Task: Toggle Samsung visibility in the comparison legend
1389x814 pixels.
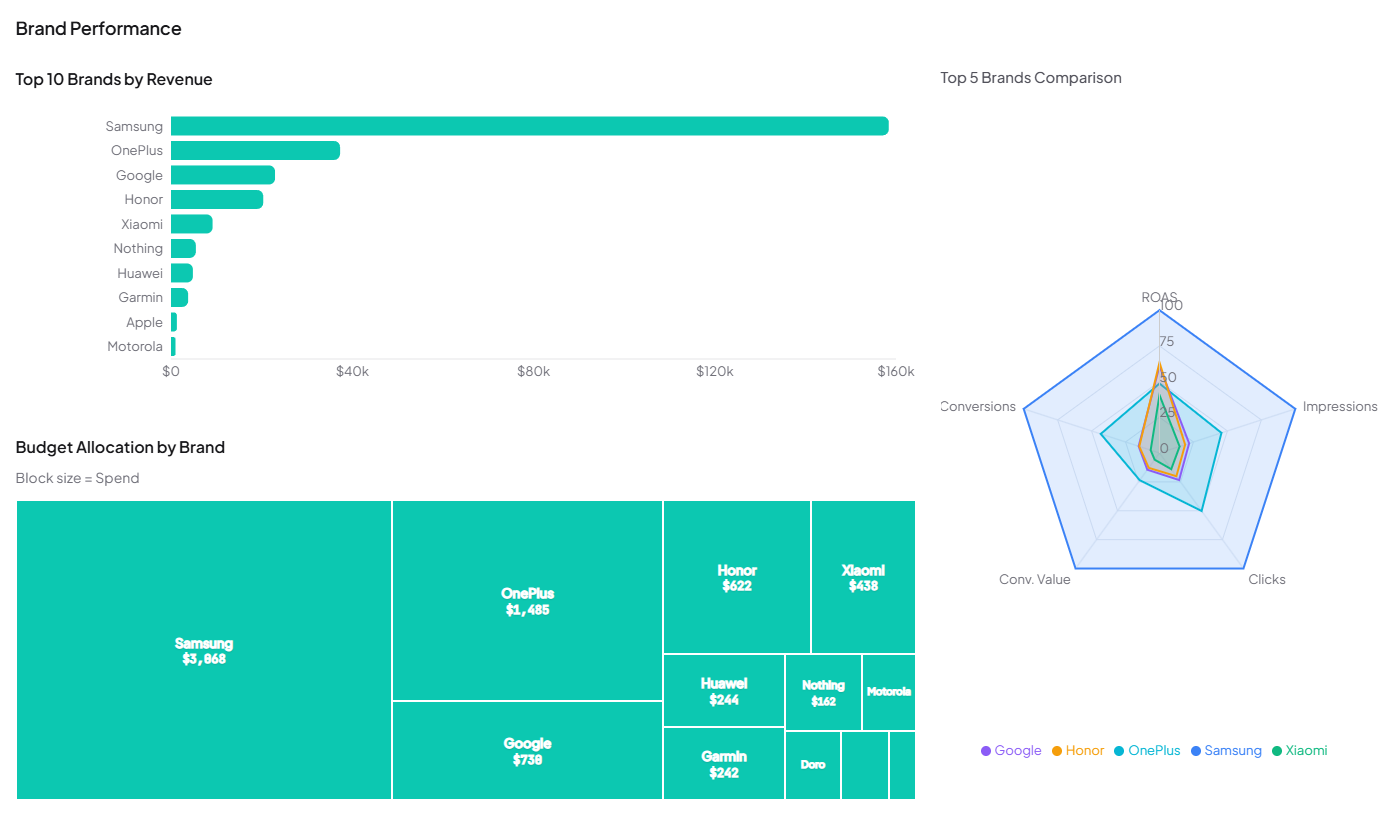Action: click(1226, 750)
